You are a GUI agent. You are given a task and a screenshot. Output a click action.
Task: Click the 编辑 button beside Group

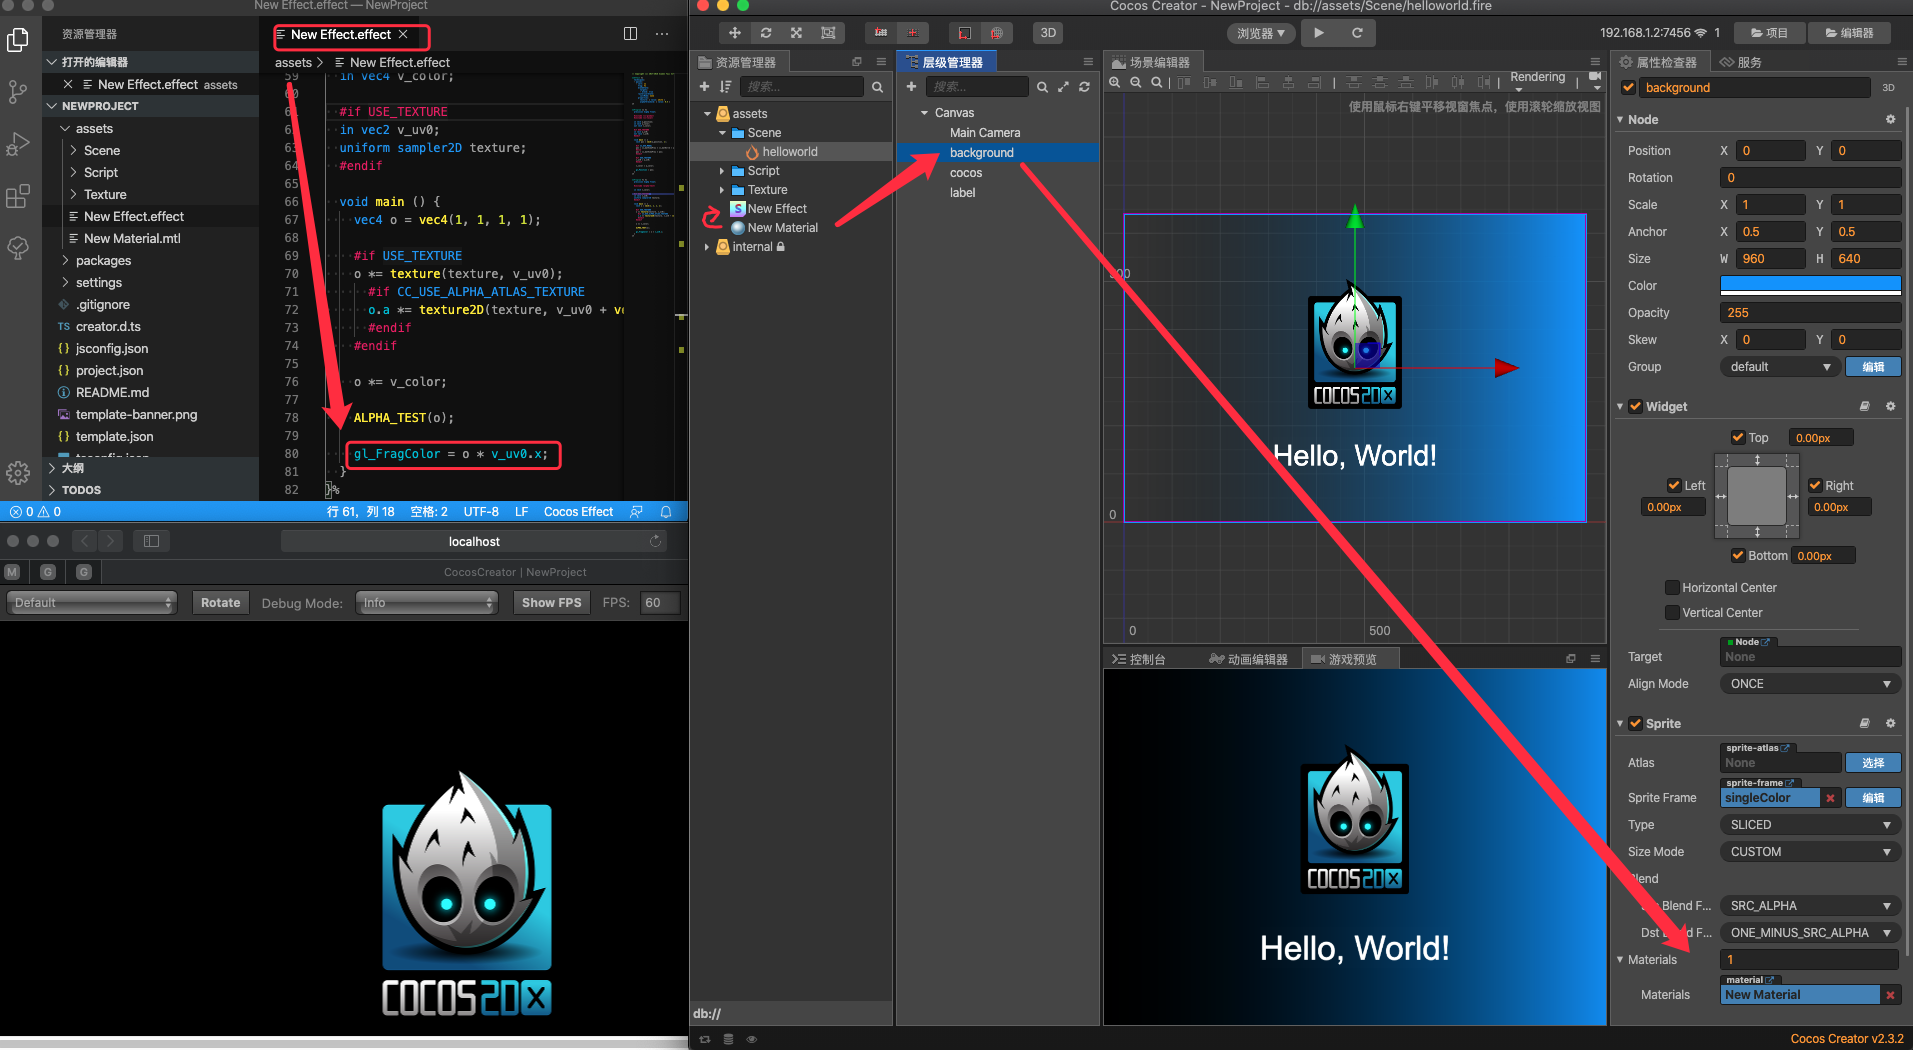click(1873, 367)
